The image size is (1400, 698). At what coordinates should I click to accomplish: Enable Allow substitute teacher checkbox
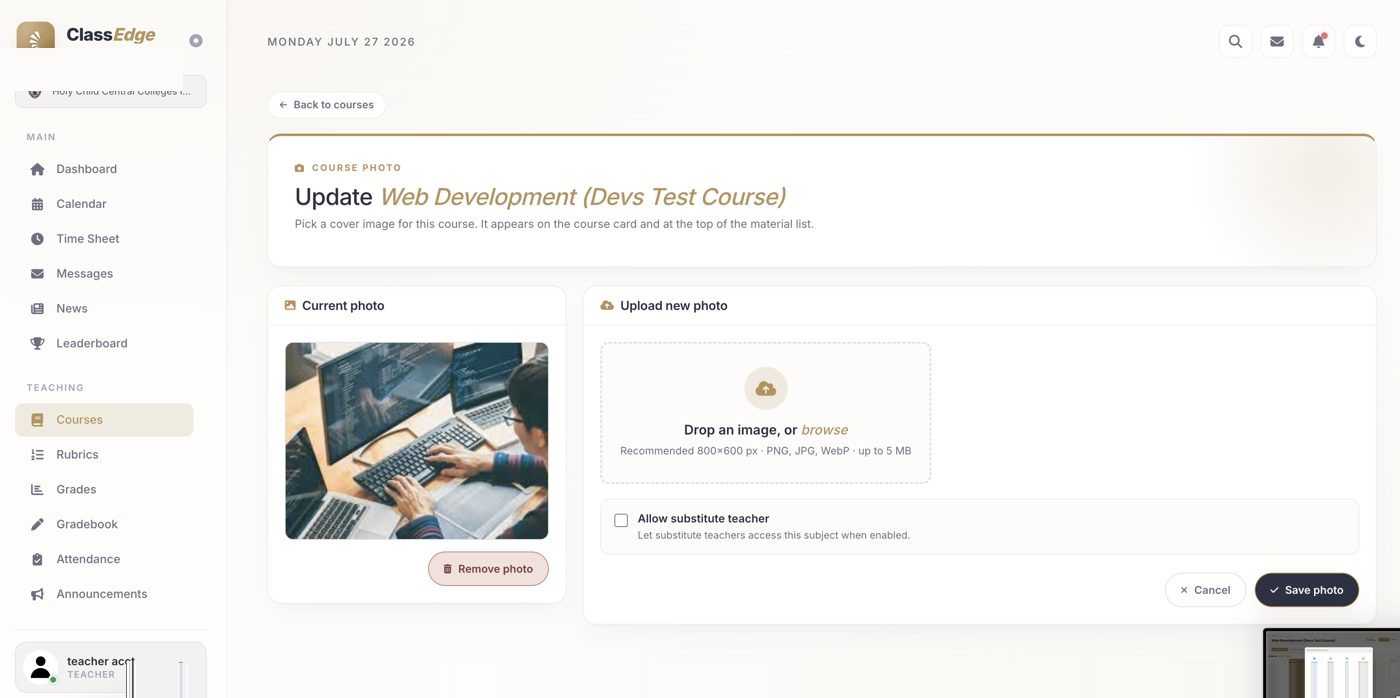[x=621, y=520]
